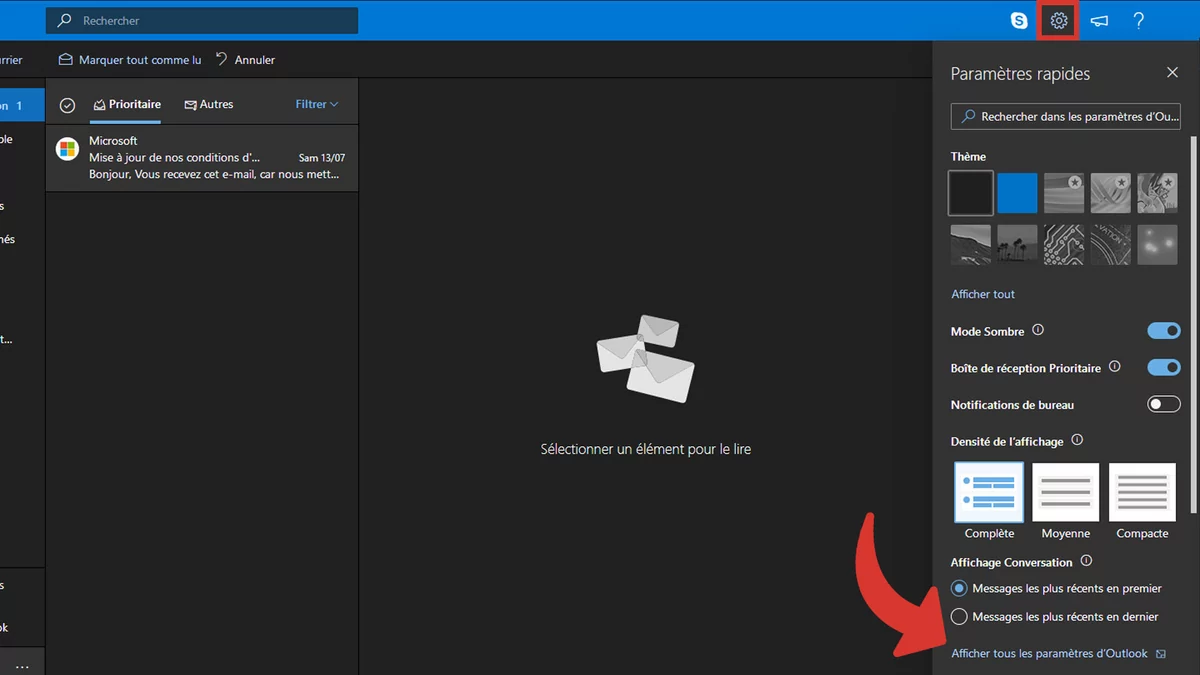Image resolution: width=1200 pixels, height=675 pixels.
Task: Enable Notifications de bureau toggle
Action: pyautogui.click(x=1164, y=404)
